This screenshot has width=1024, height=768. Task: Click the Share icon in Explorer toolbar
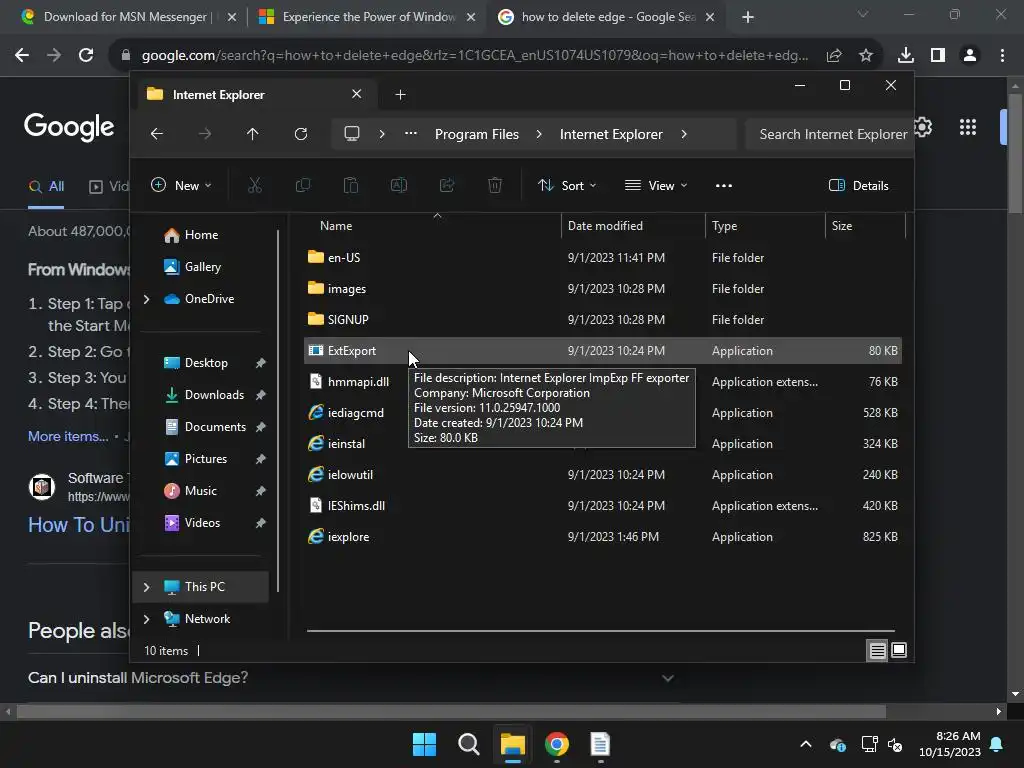(447, 185)
